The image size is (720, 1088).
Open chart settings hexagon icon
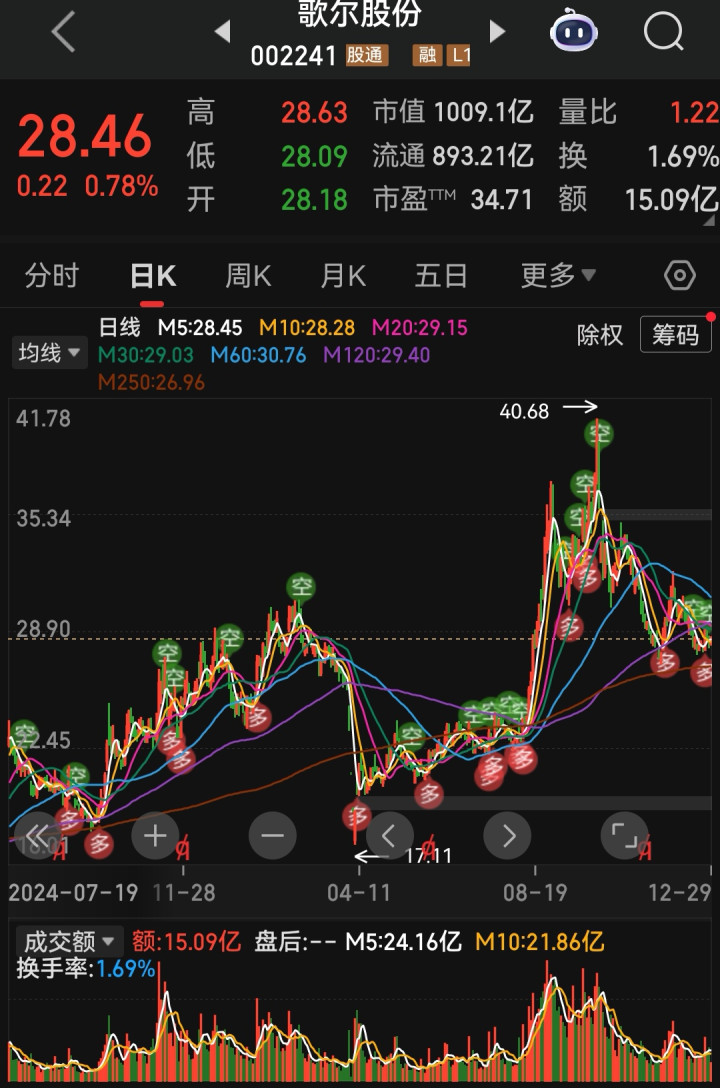680,275
